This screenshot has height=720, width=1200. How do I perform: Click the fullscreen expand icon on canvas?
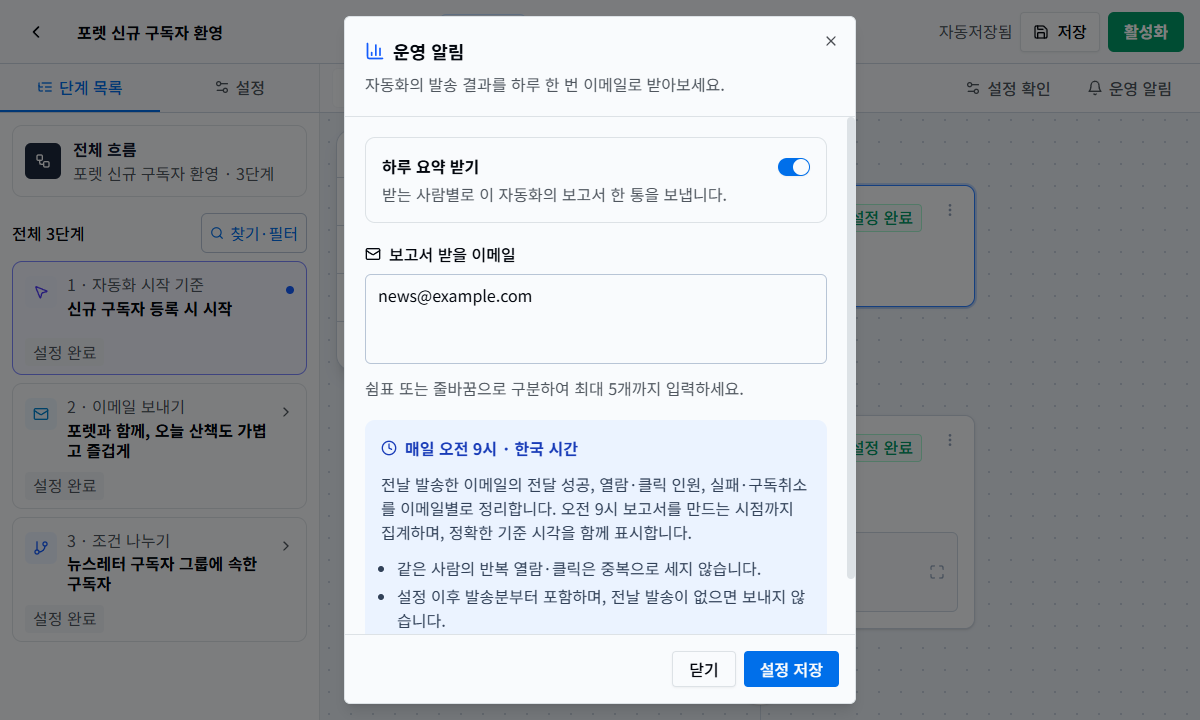(937, 572)
